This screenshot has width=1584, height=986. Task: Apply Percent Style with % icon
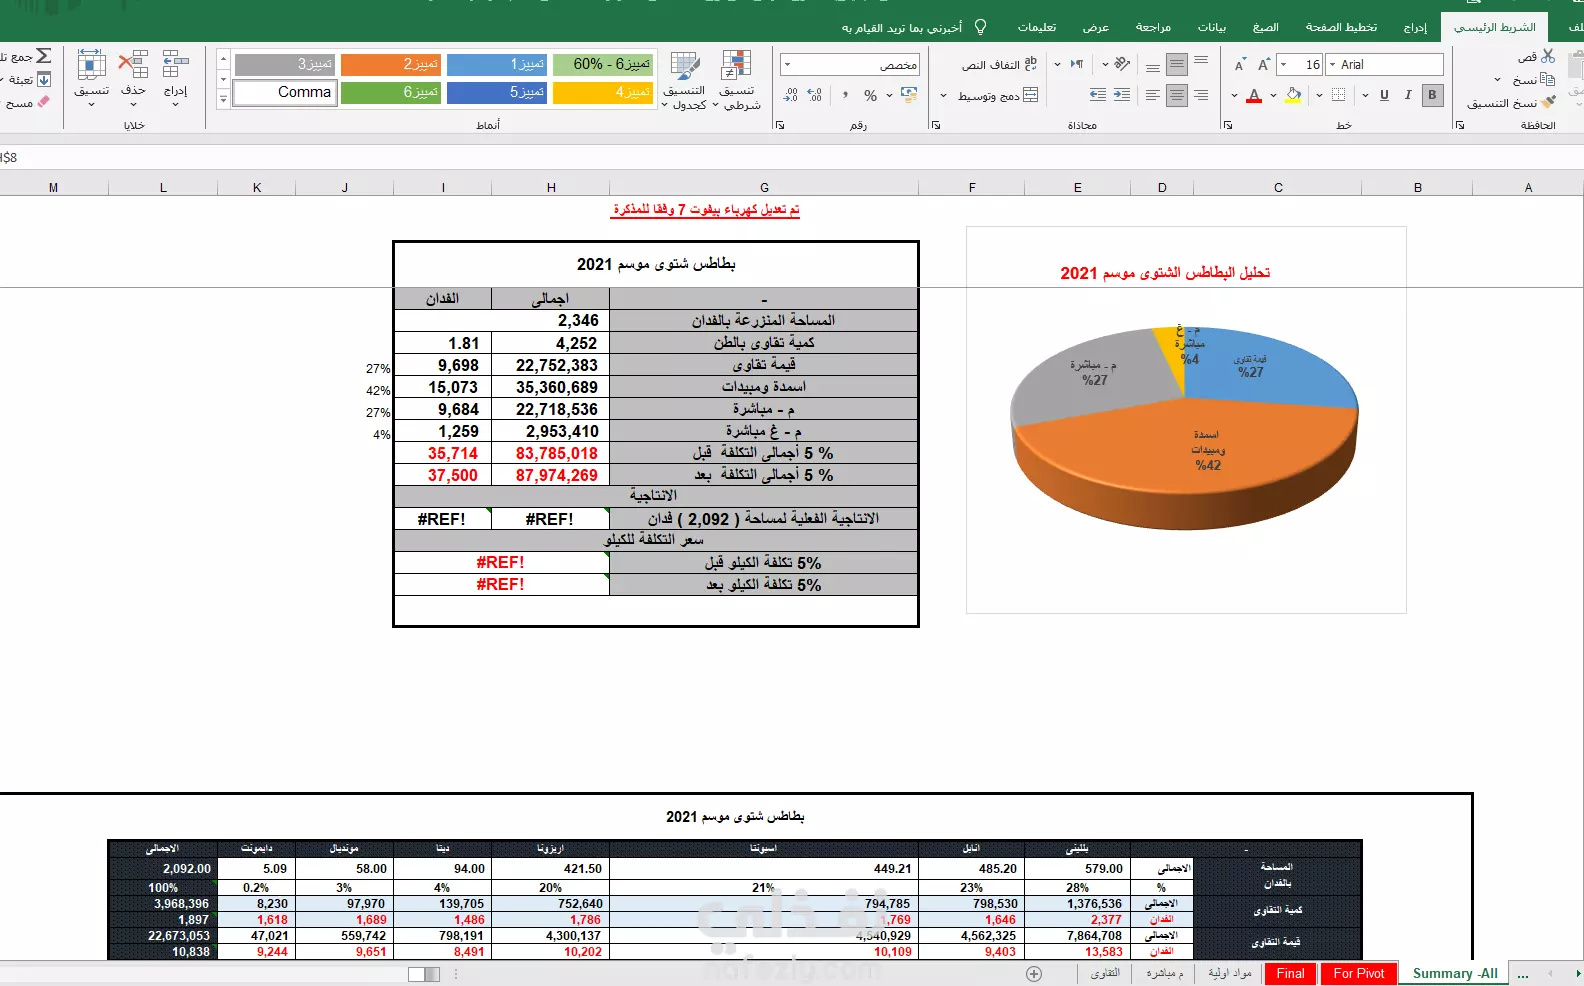tap(870, 95)
